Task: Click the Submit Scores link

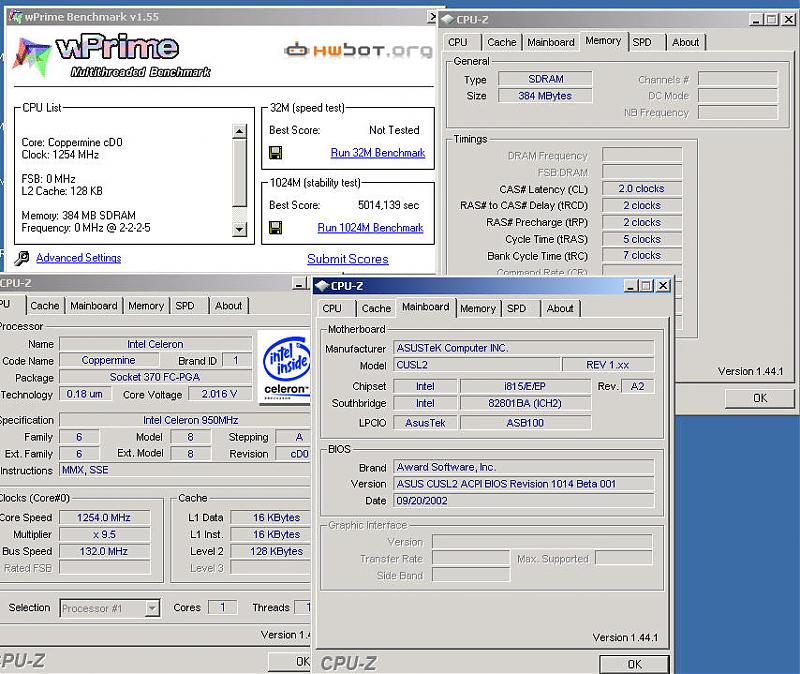Action: [347, 259]
